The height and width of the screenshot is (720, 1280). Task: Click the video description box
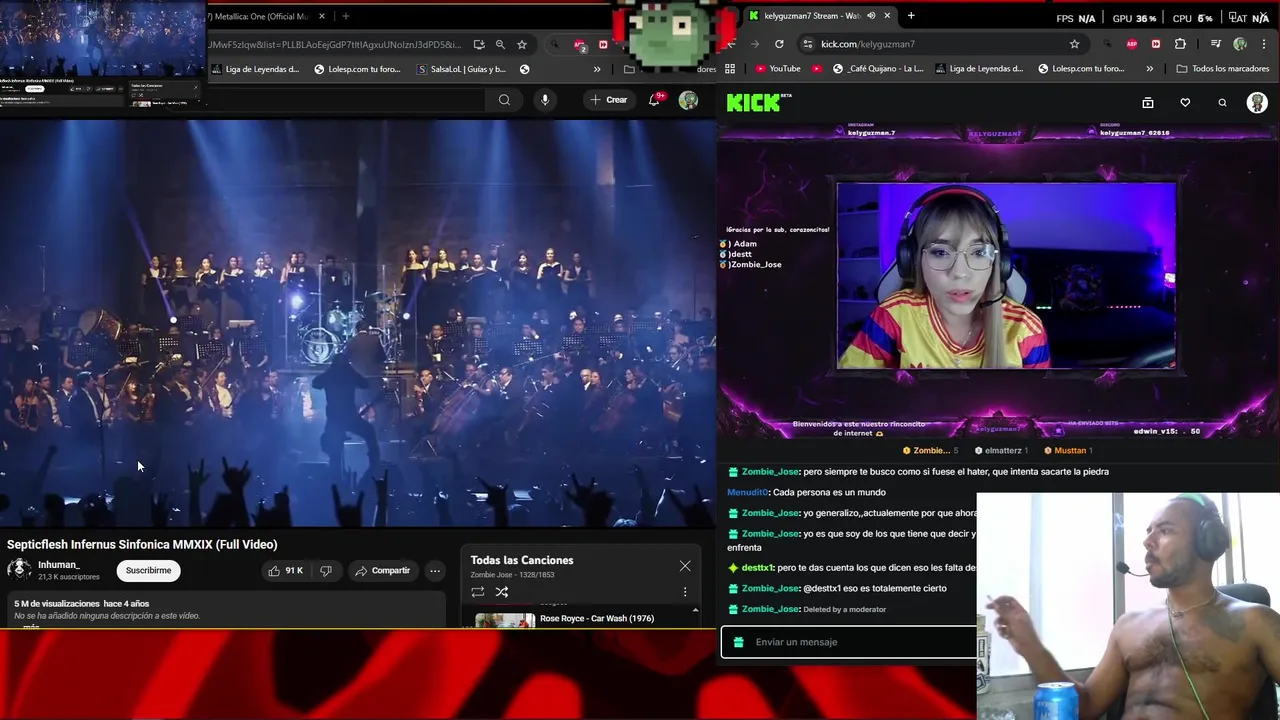pyautogui.click(x=226, y=610)
